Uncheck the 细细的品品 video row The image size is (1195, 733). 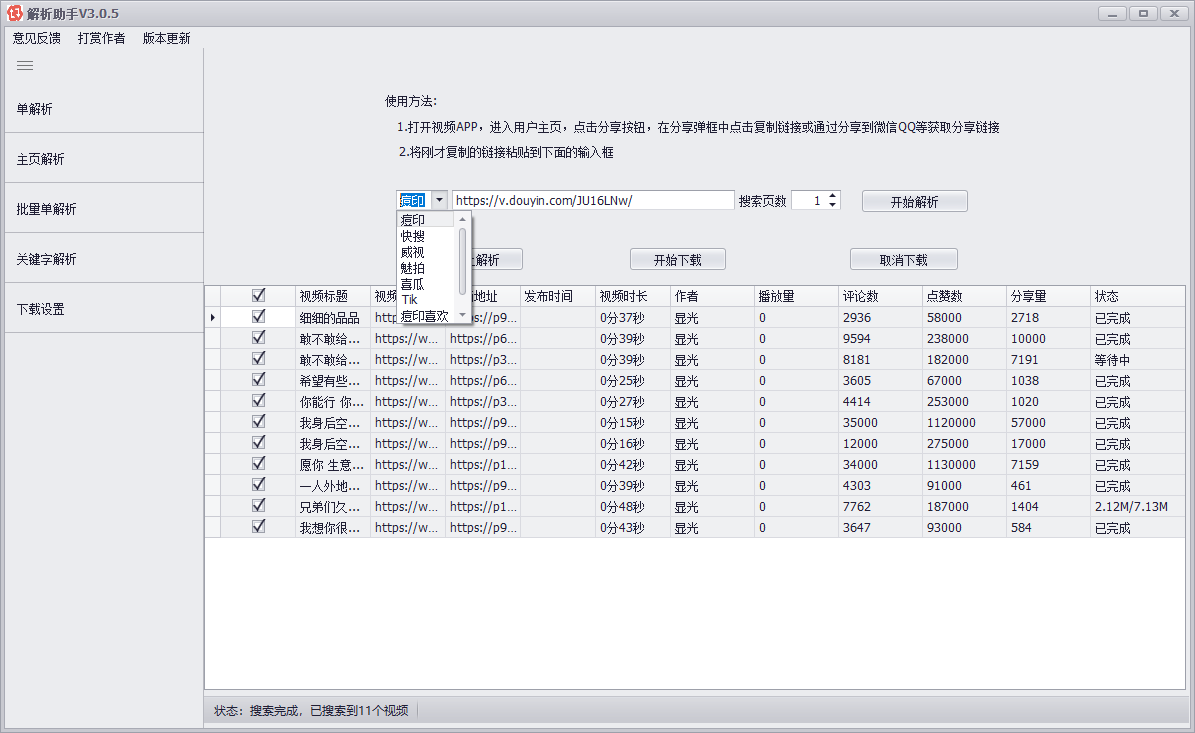click(x=257, y=317)
